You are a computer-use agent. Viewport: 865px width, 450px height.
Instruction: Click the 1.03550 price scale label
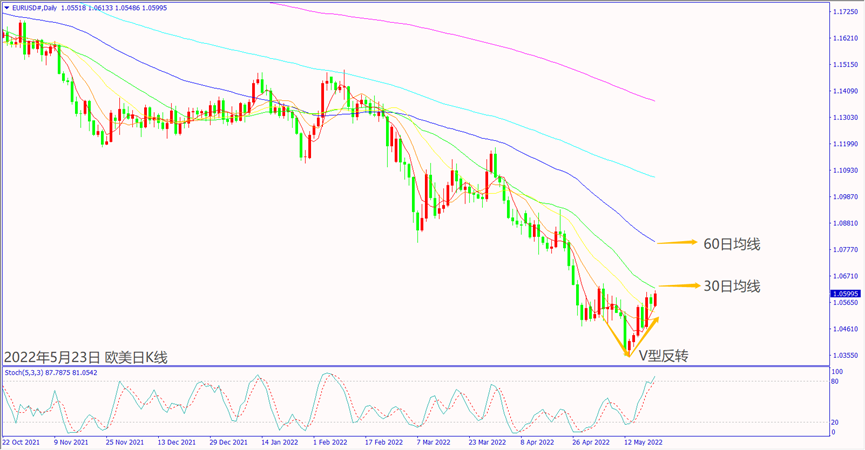pos(845,354)
